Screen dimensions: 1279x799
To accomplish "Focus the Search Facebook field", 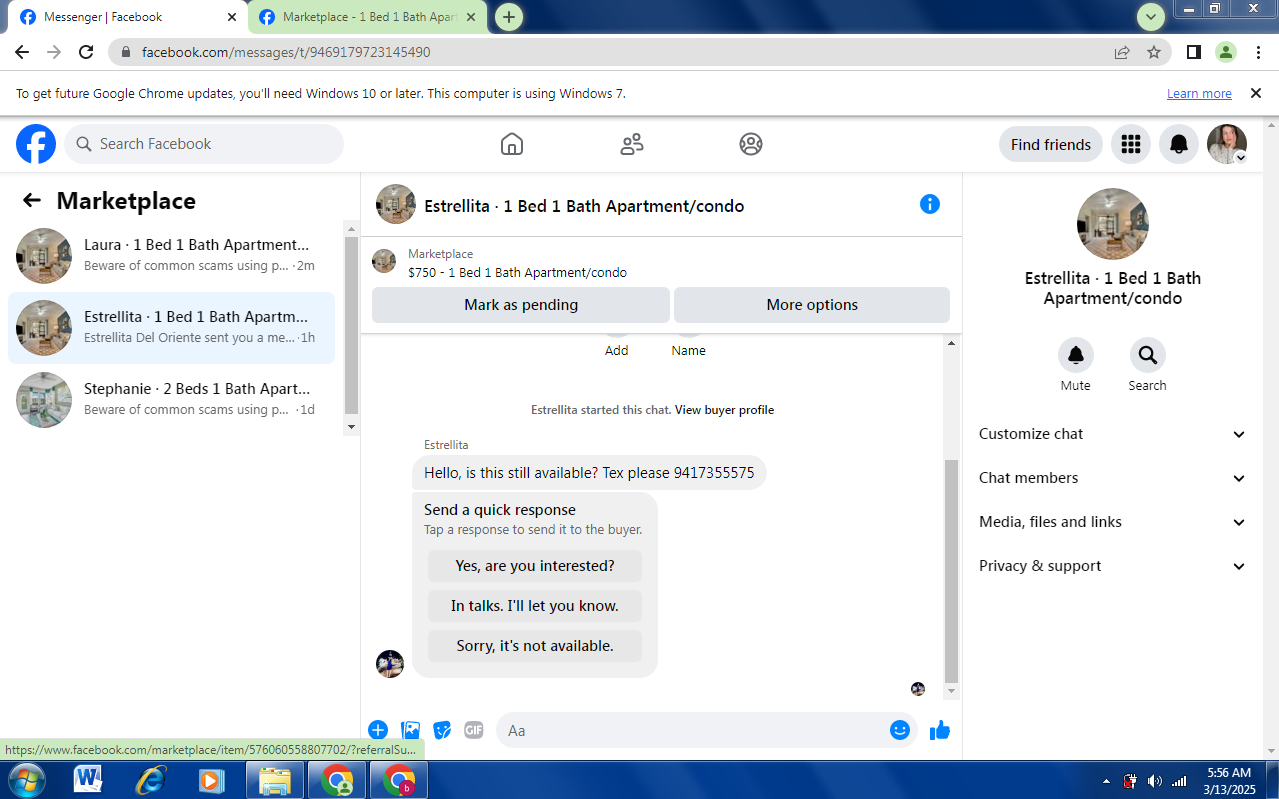I will pos(204,144).
